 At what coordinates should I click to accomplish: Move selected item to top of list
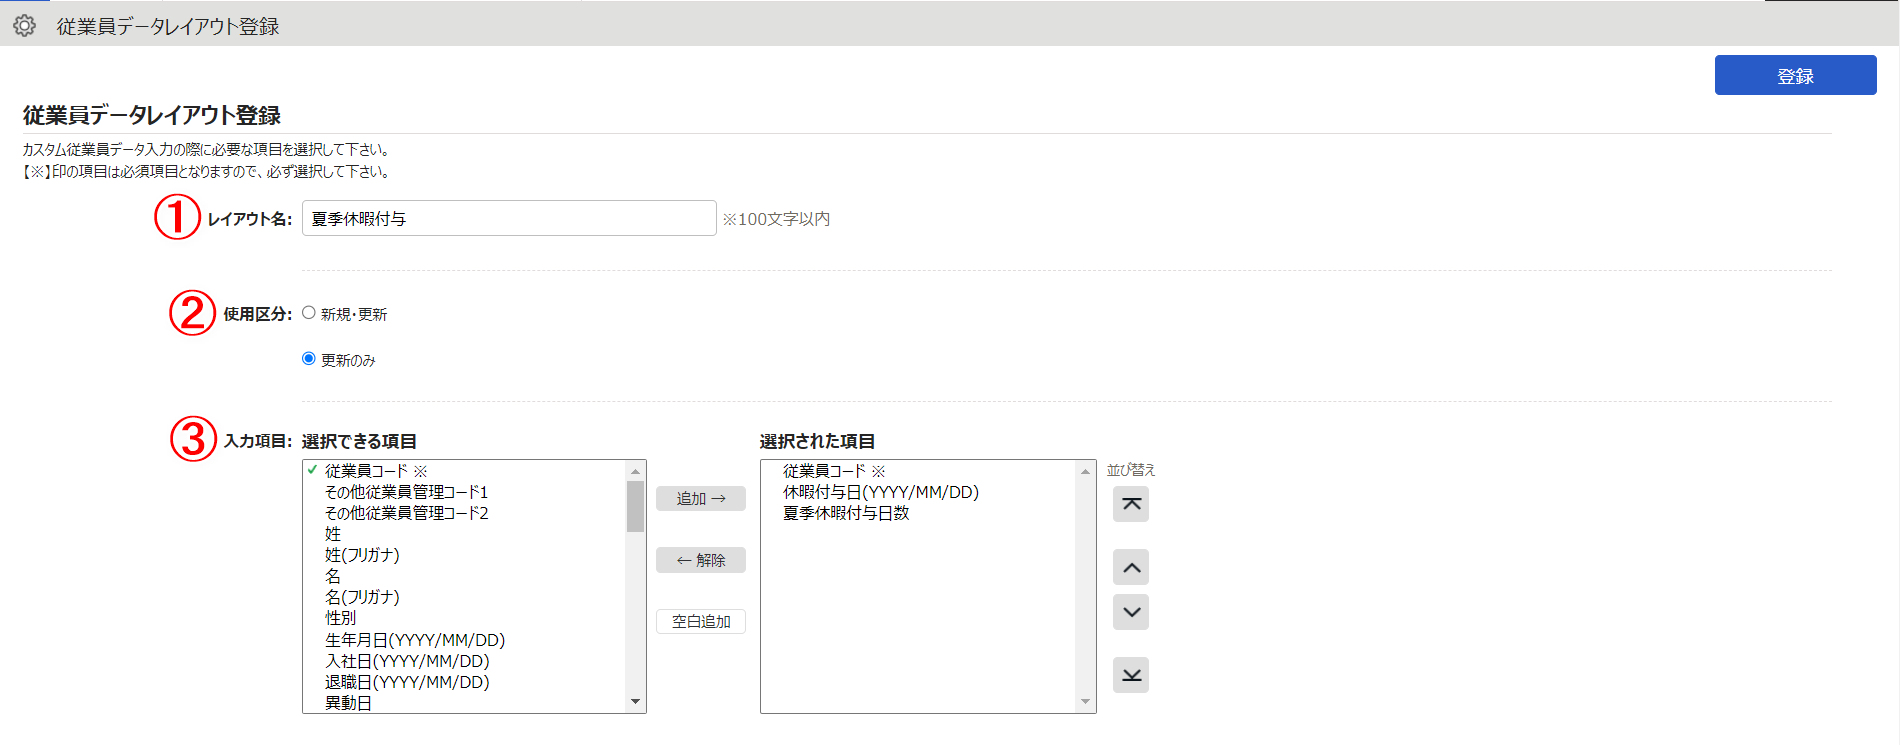pos(1131,504)
